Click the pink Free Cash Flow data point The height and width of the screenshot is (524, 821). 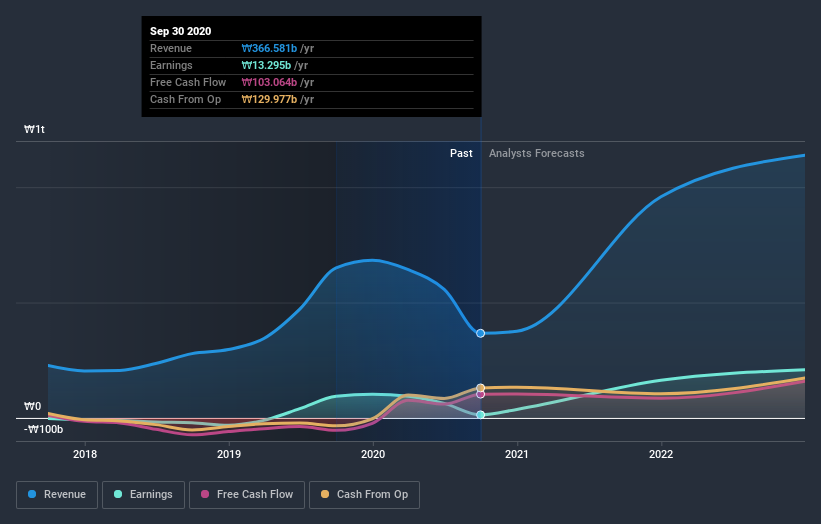coord(480,394)
